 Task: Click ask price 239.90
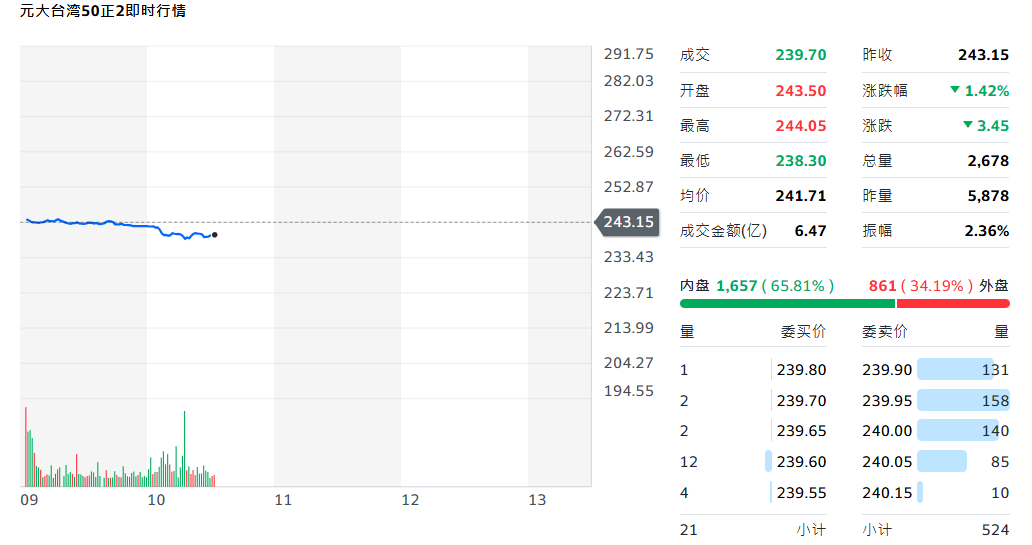click(x=887, y=369)
